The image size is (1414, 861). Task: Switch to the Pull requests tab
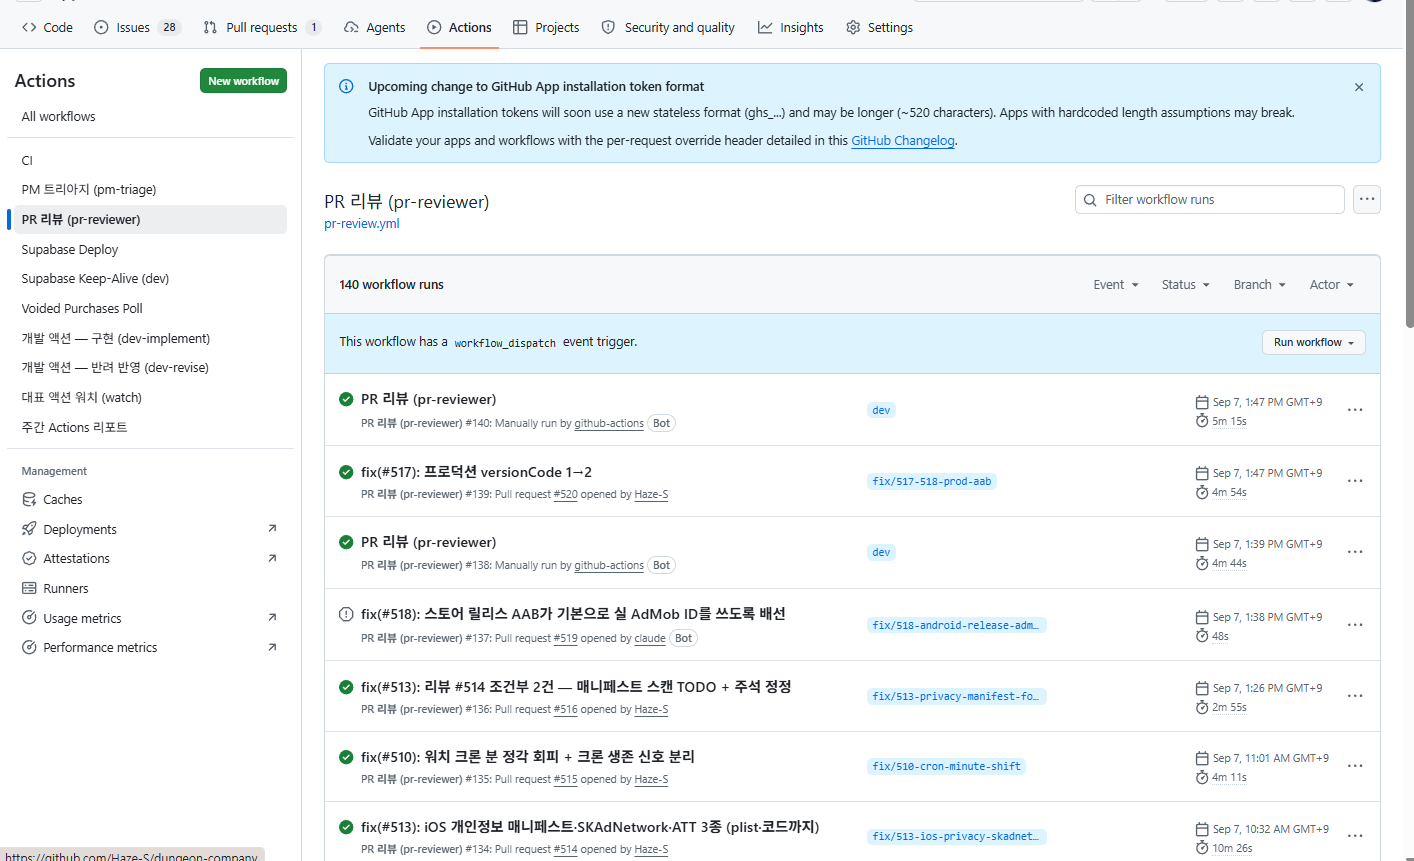tap(261, 27)
